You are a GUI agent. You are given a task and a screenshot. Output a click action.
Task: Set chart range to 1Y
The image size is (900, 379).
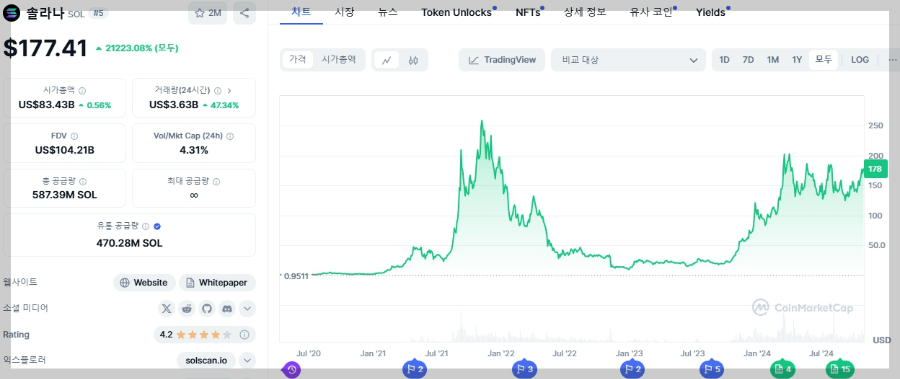[x=797, y=60]
